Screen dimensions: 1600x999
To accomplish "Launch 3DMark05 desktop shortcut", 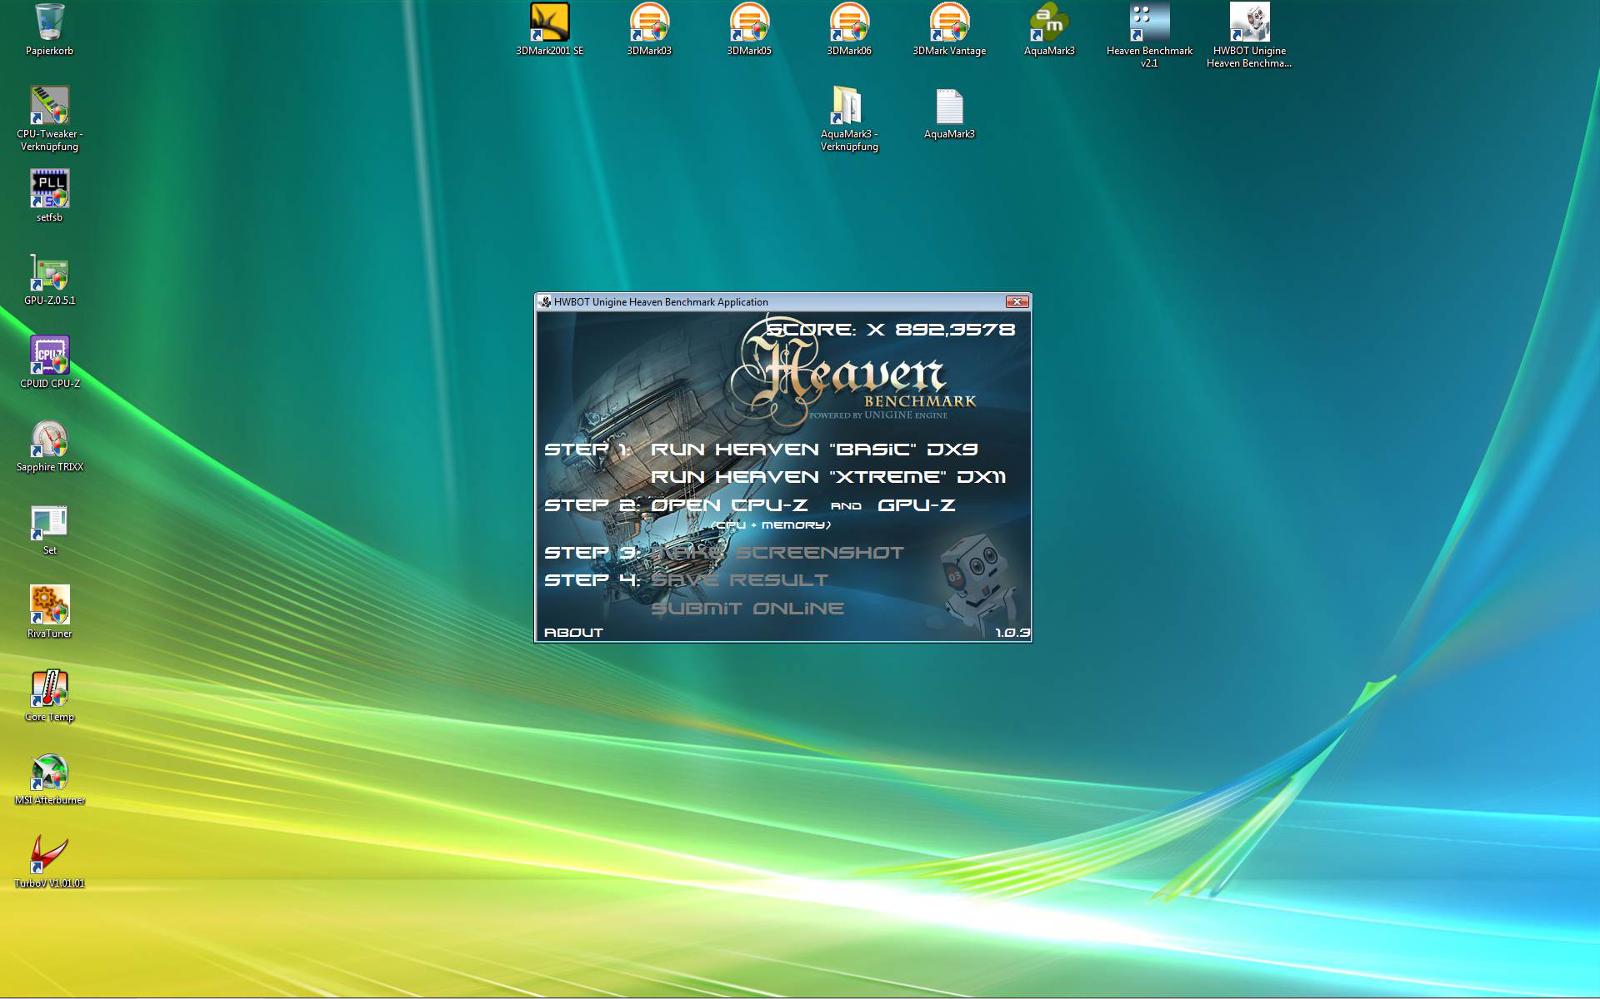I will [x=749, y=29].
